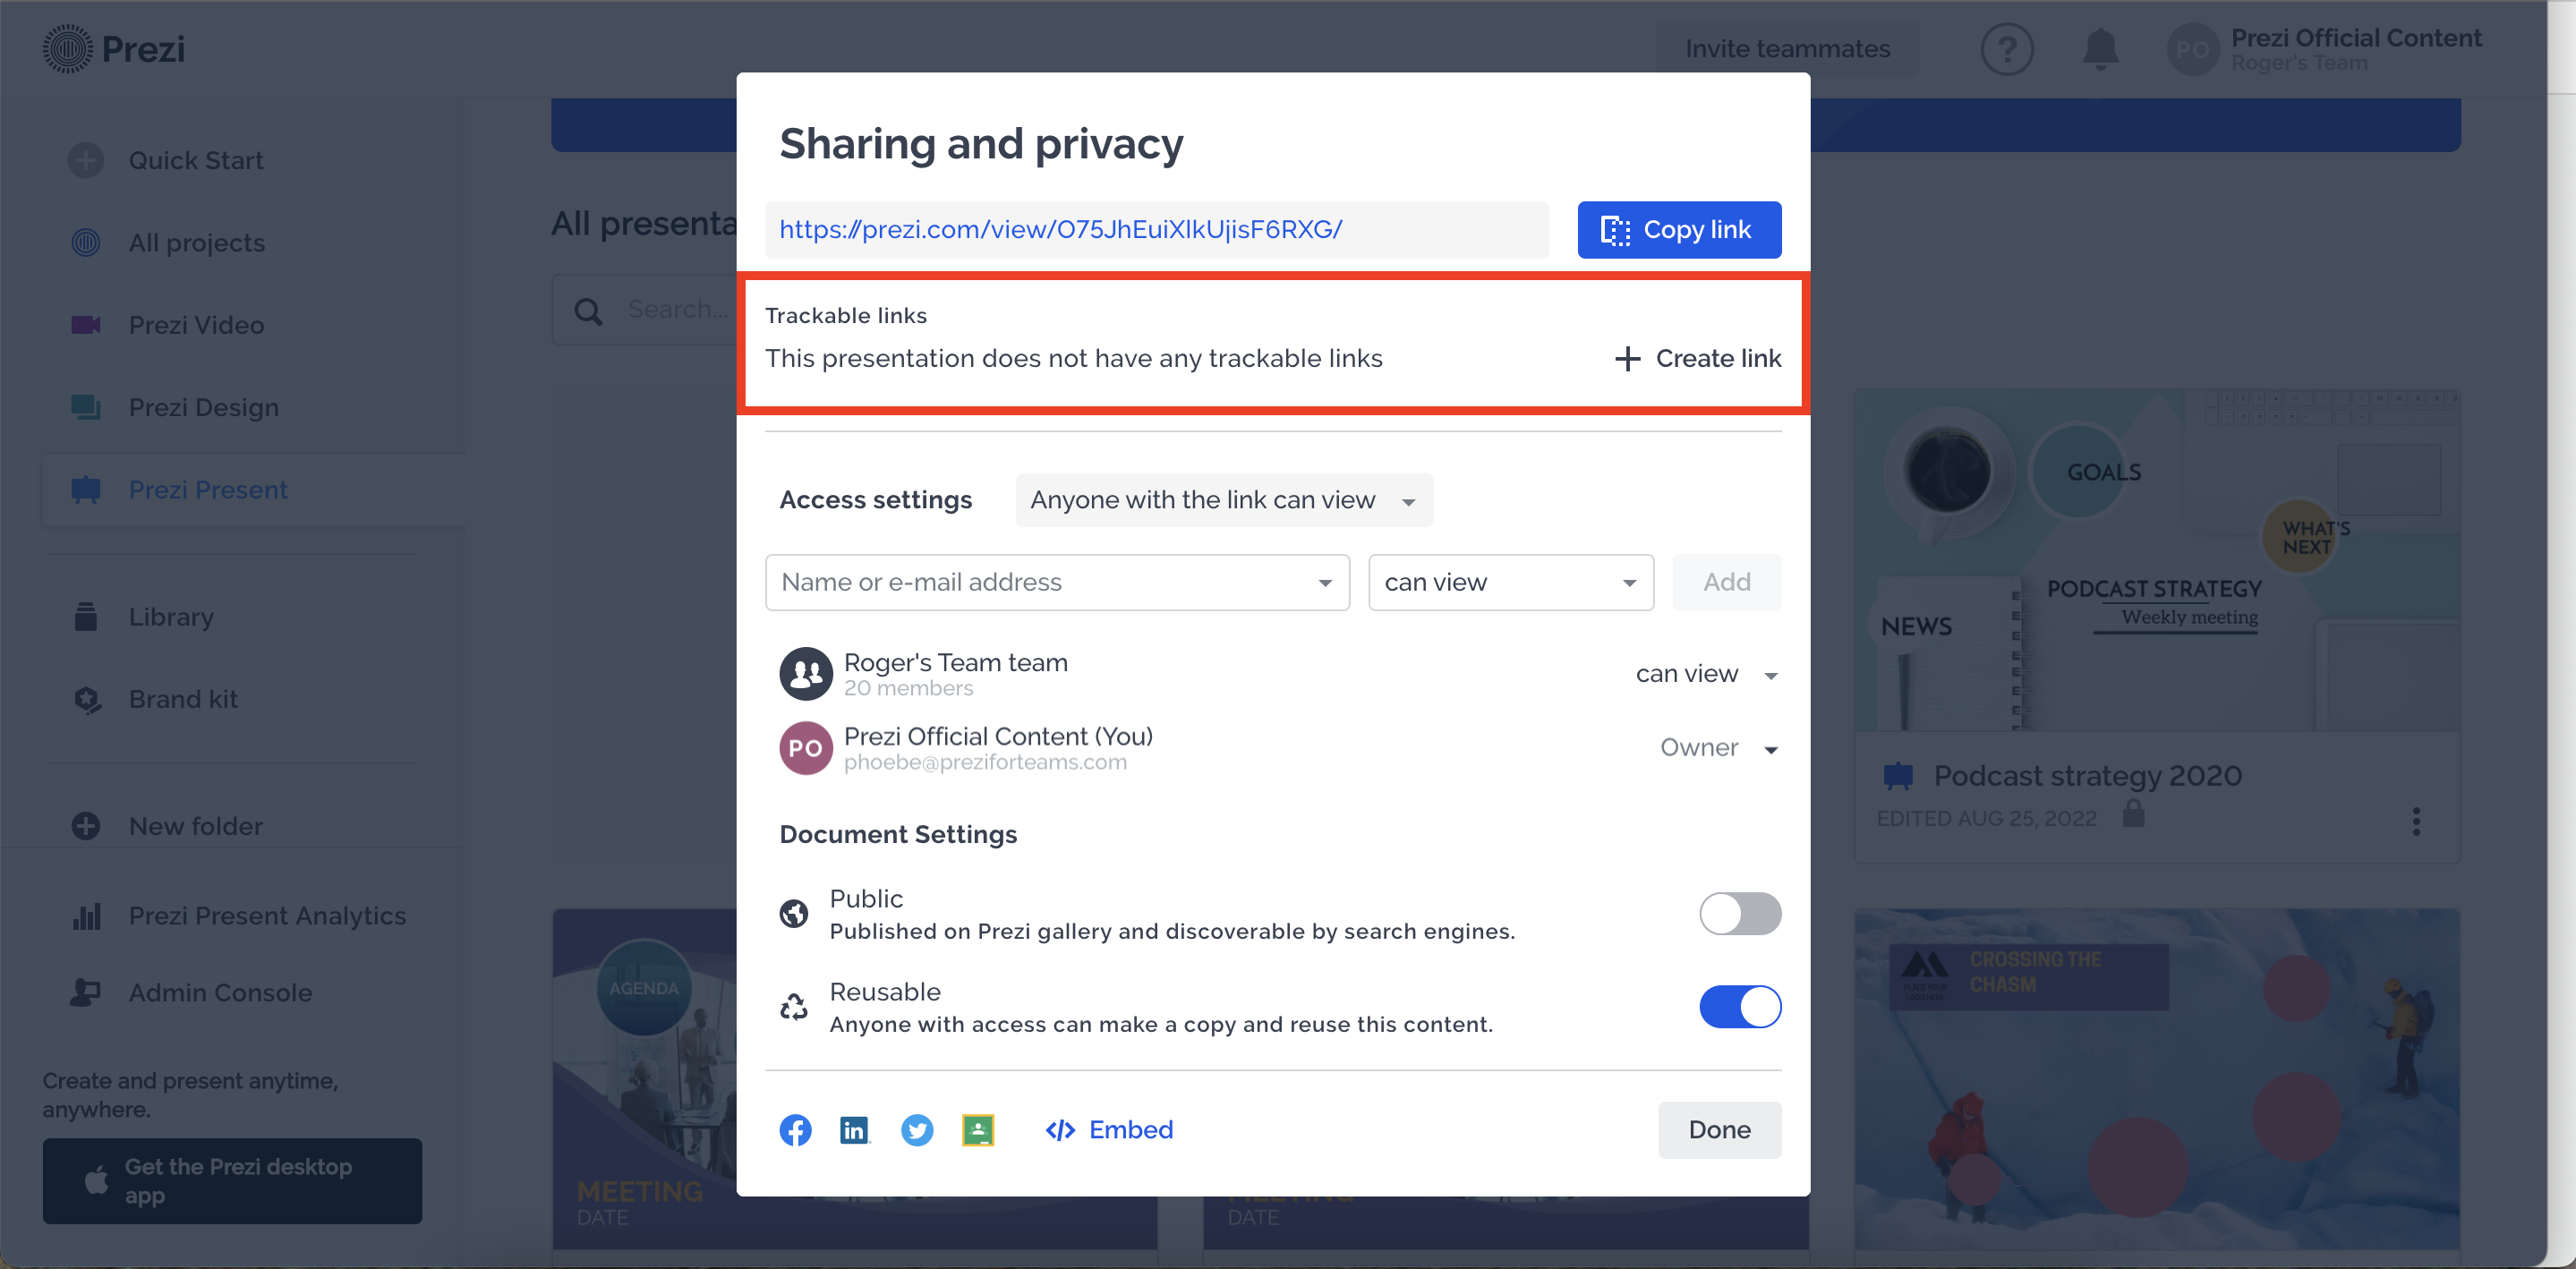The height and width of the screenshot is (1269, 2576).
Task: Click Prezi Official Content account name in header
Action: pos(2356,38)
